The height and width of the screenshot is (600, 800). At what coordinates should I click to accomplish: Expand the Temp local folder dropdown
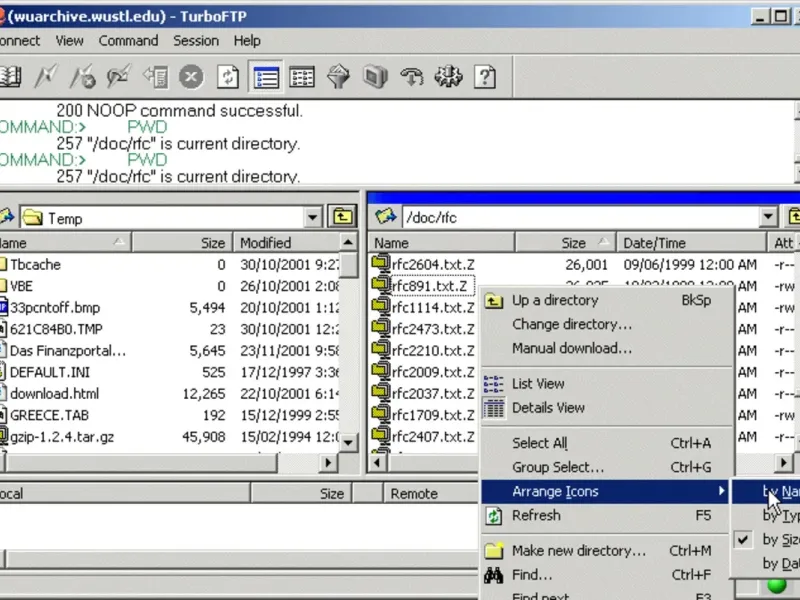click(312, 218)
